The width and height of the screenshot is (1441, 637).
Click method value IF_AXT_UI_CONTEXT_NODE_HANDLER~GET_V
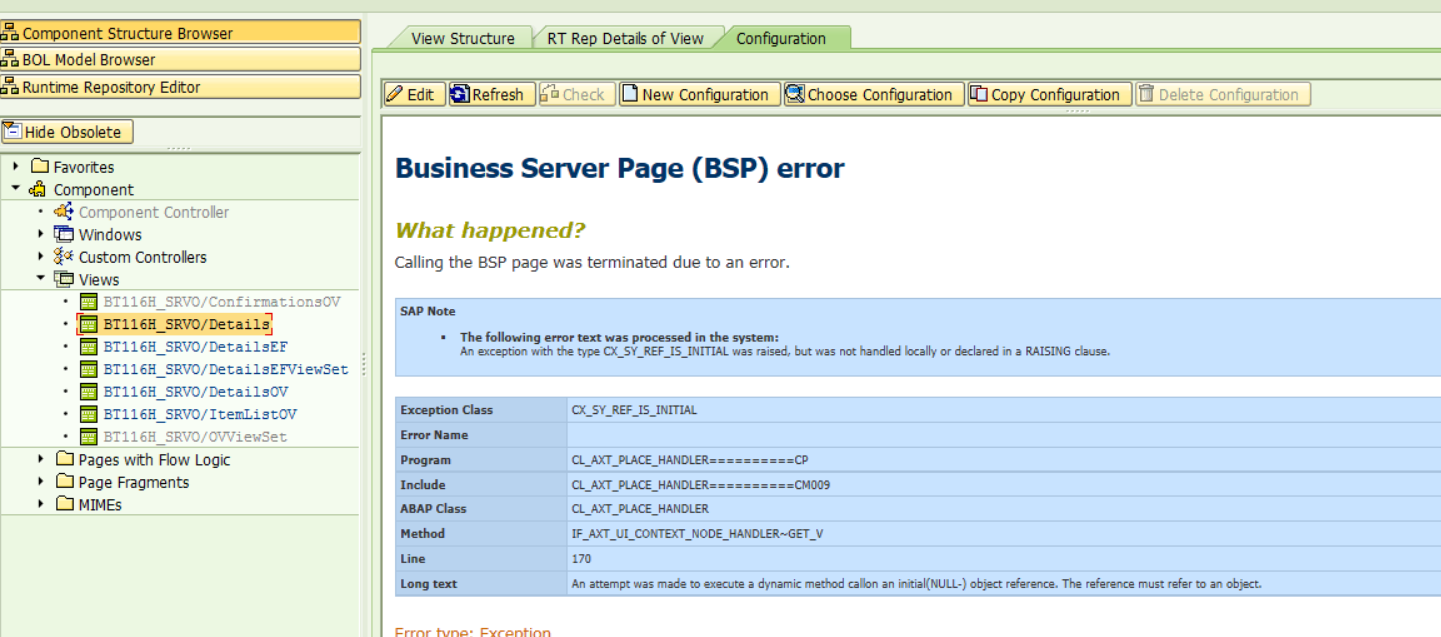(x=697, y=534)
